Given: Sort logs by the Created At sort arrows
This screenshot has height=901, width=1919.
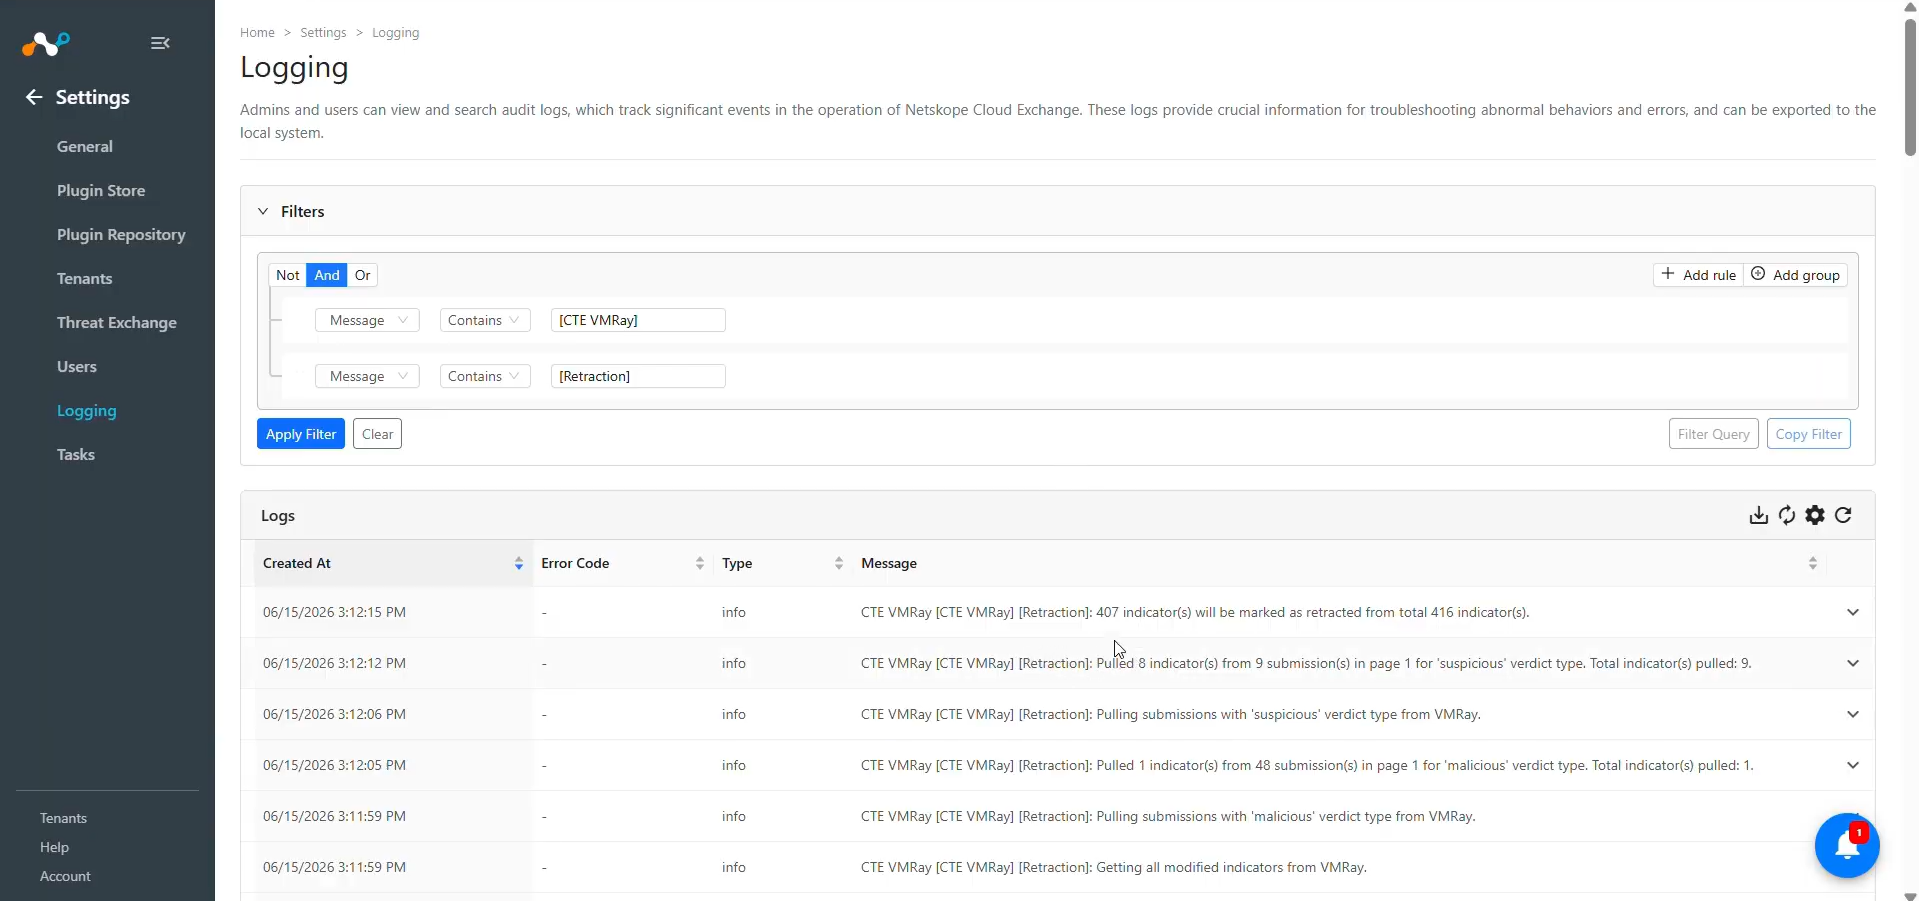Looking at the screenshot, I should tap(519, 564).
